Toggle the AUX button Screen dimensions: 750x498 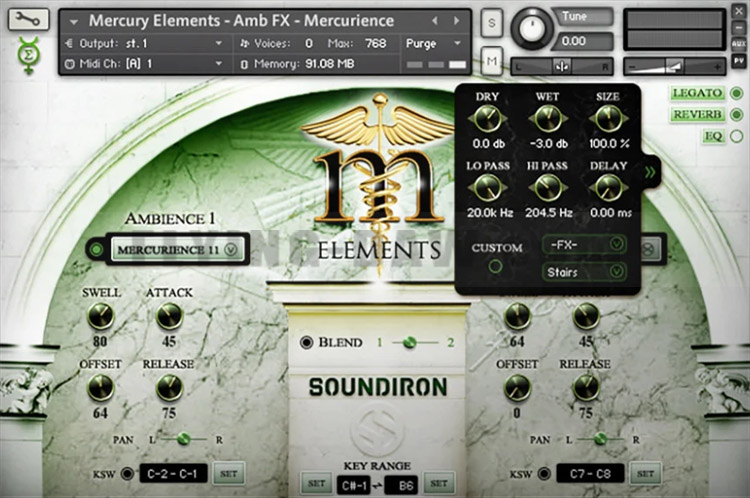coord(739,44)
